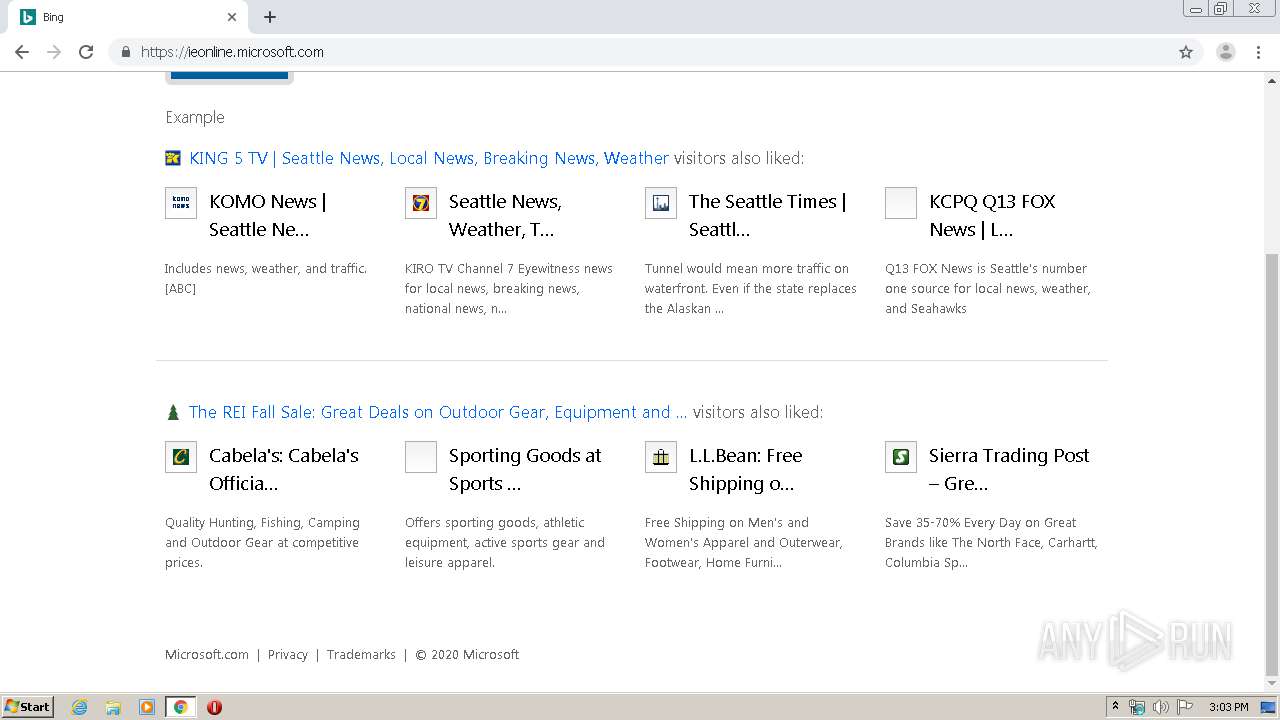This screenshot has height=720, width=1280.
Task: Show hidden tray icons arrow
Action: tap(1115, 707)
